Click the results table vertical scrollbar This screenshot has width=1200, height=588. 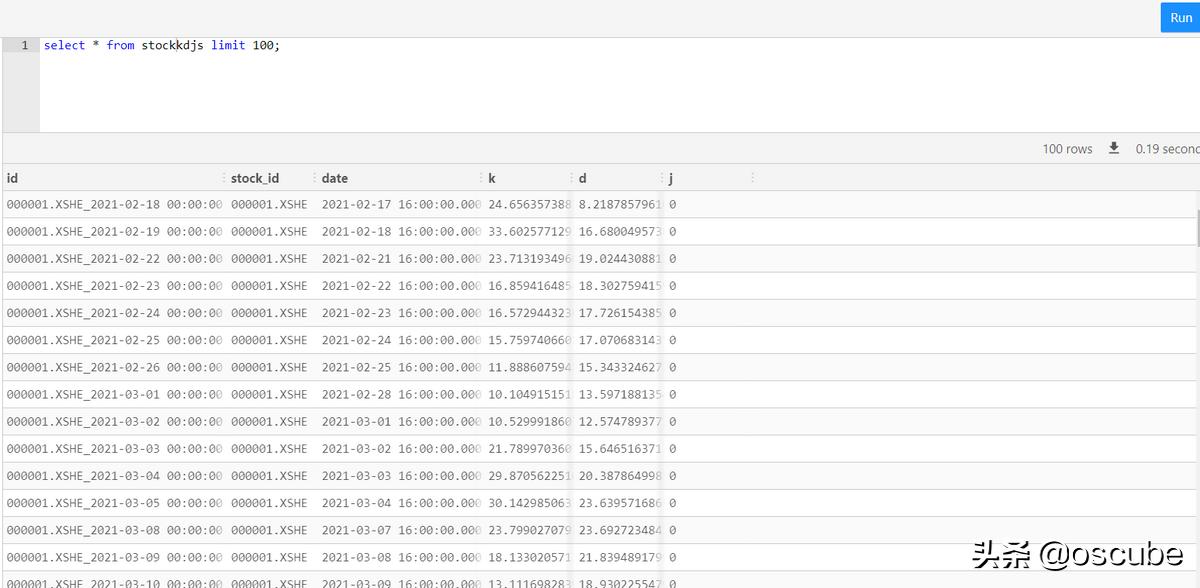1196,228
